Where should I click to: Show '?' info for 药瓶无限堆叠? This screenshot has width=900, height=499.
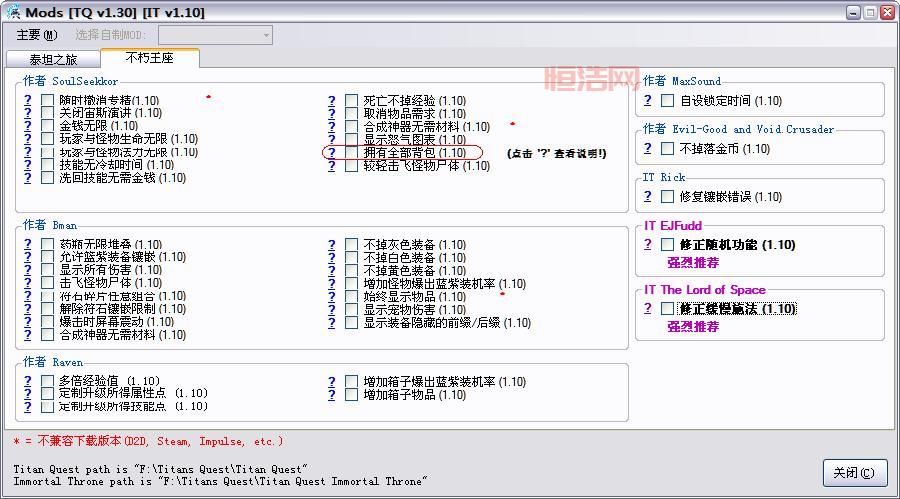[x=29, y=244]
